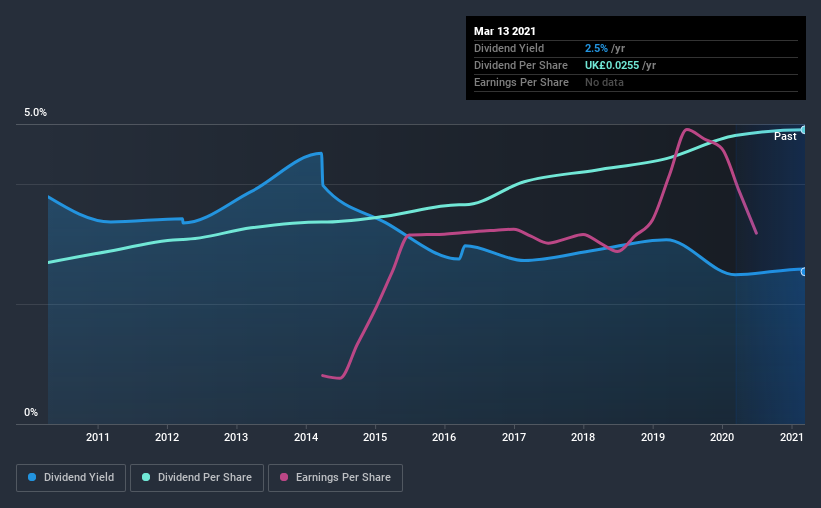Screen dimensions: 821x508
Task: Click the 2021 x-axis label
Action: click(x=791, y=437)
